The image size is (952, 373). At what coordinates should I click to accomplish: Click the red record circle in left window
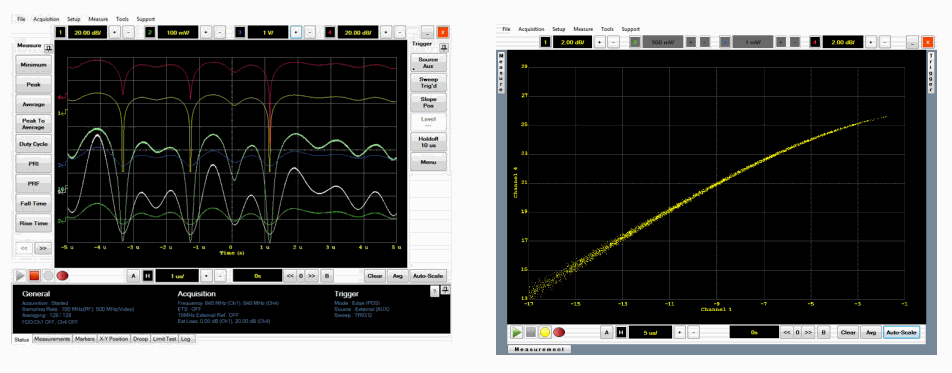(x=62, y=275)
